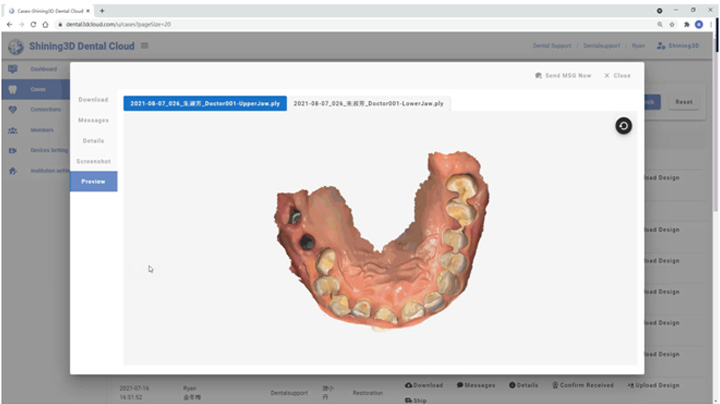Show the Details section in the dialog
The width and height of the screenshot is (720, 404).
click(x=93, y=140)
